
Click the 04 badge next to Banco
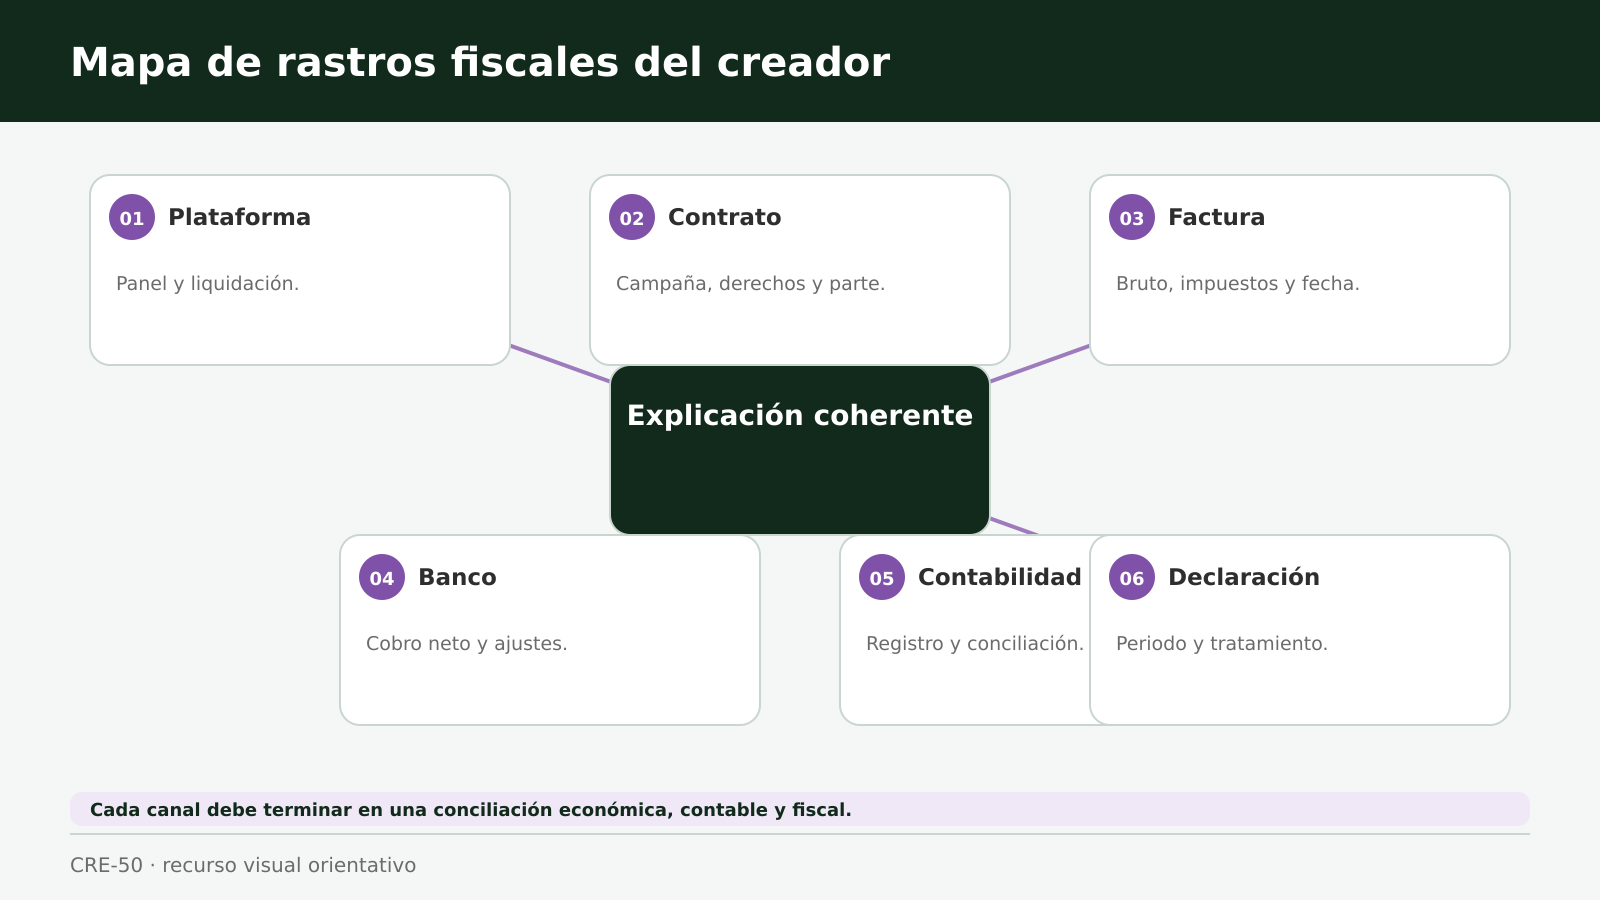pyautogui.click(x=382, y=577)
